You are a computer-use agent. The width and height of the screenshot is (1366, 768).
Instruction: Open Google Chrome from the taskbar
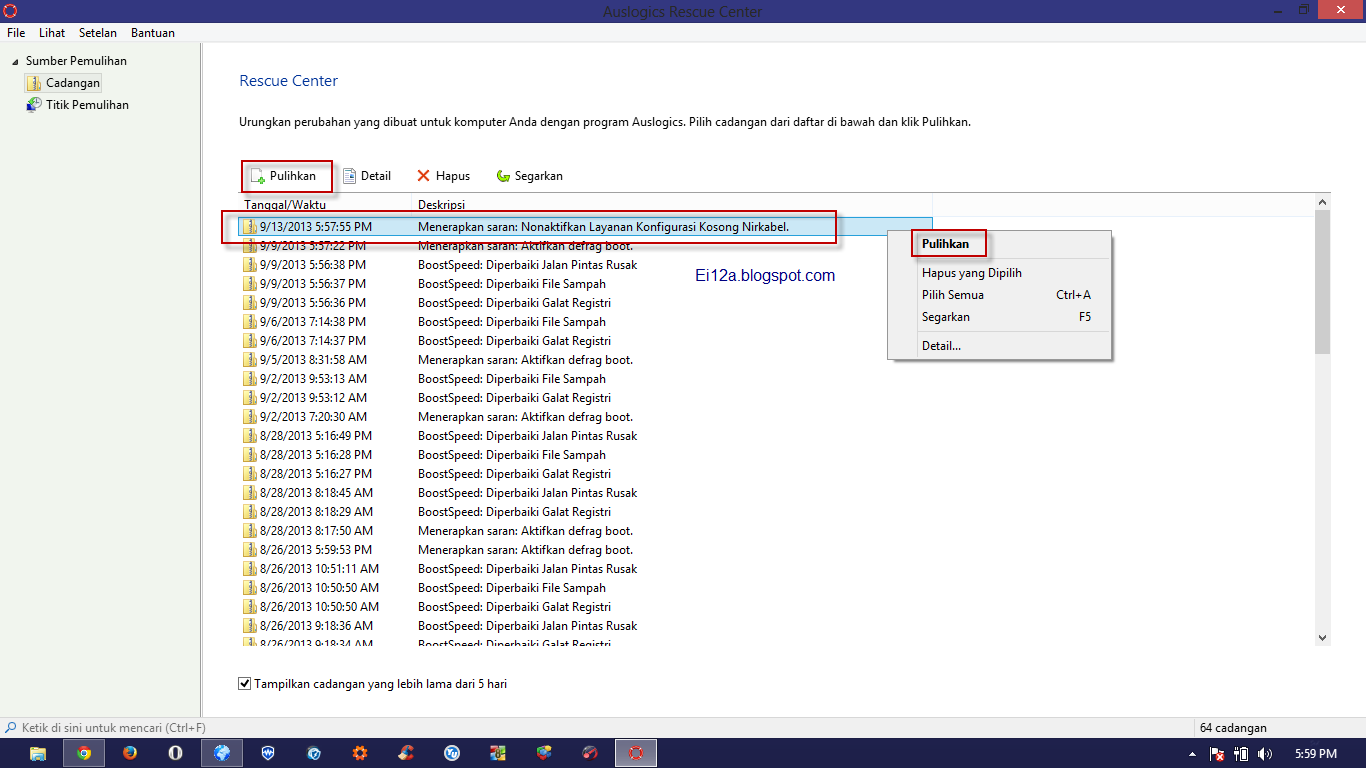(84, 753)
